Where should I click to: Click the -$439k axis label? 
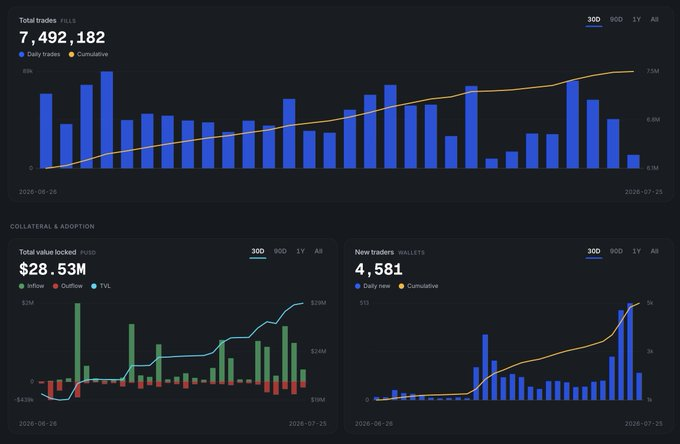coord(24,400)
